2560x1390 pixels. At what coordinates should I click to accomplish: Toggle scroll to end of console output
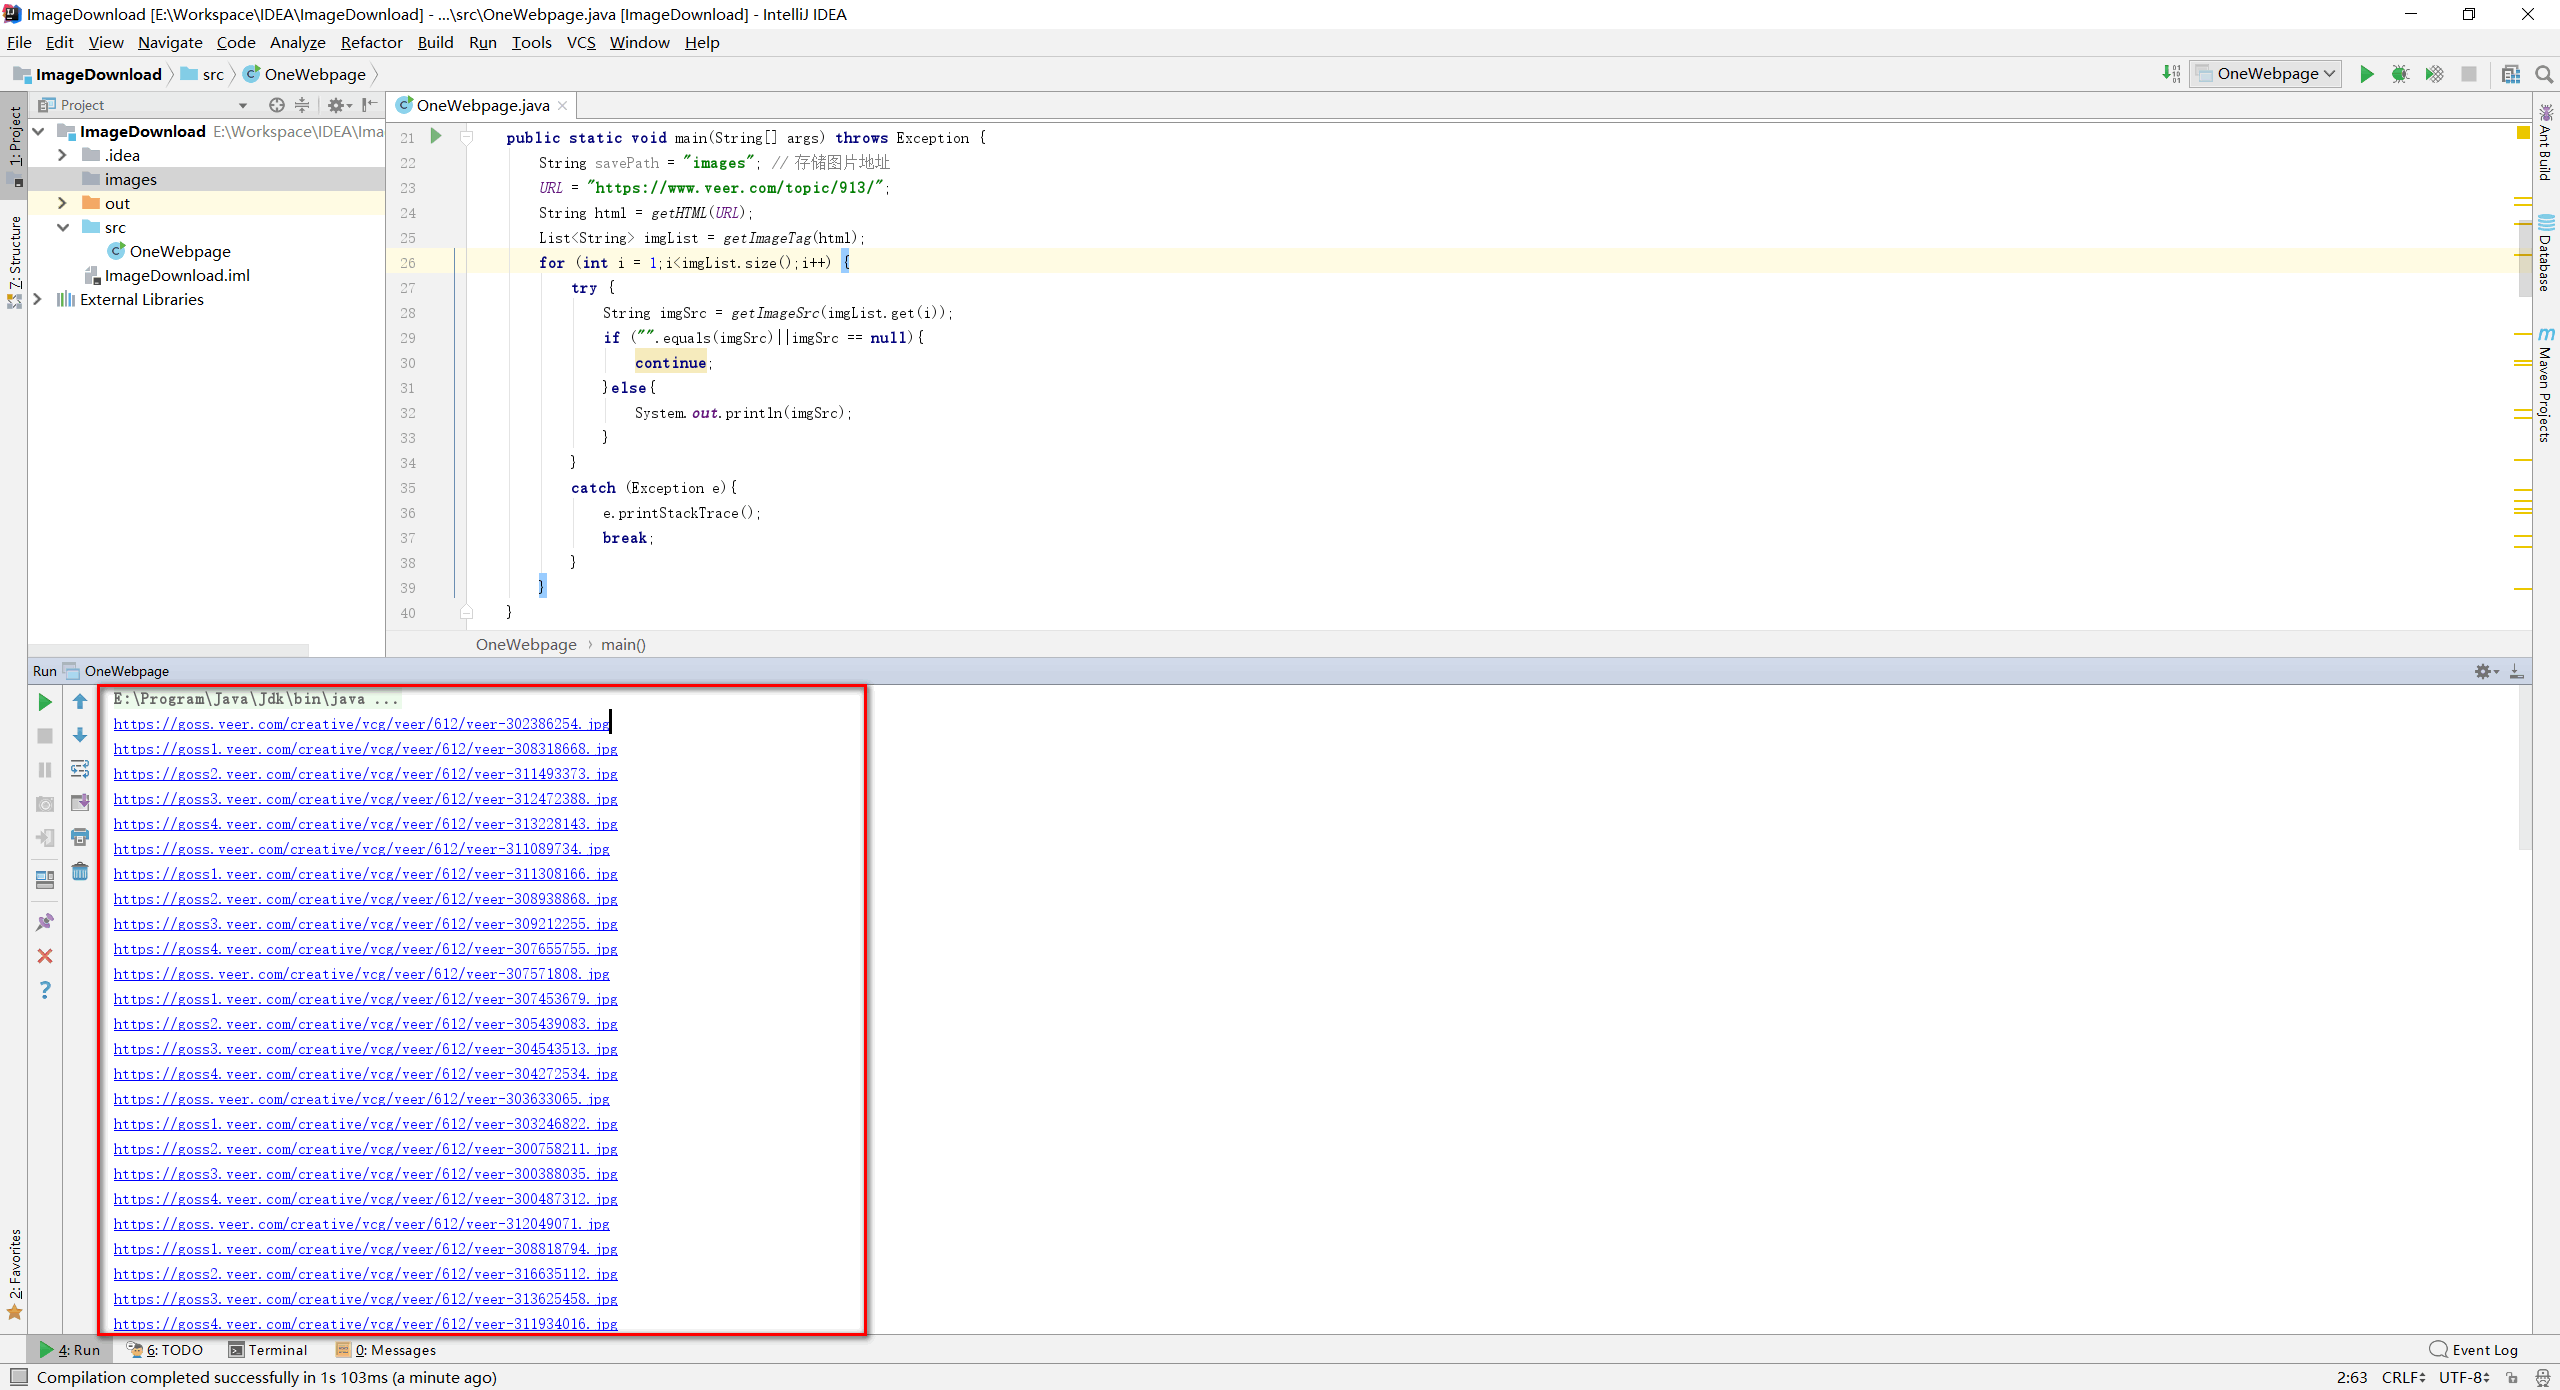coord(80,803)
